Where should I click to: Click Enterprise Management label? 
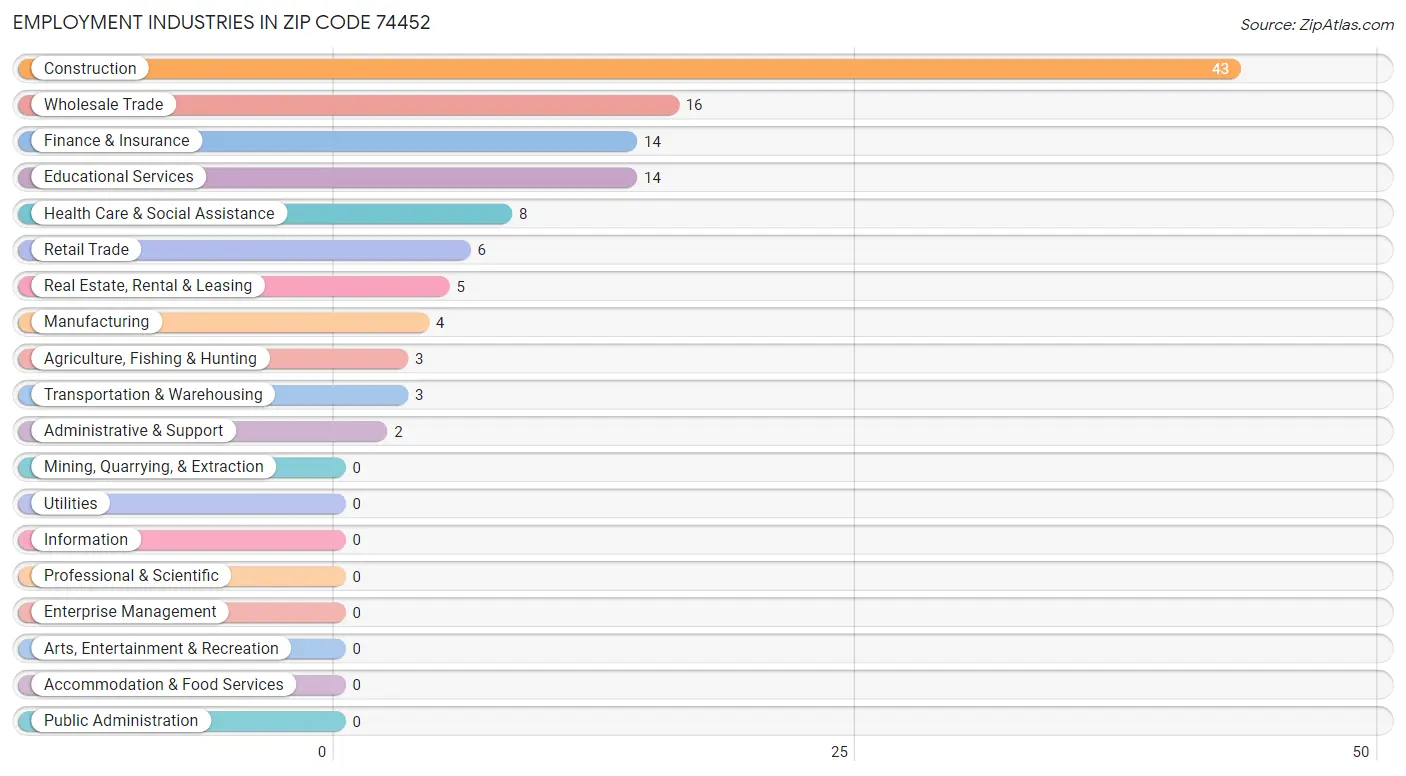pyautogui.click(x=130, y=612)
